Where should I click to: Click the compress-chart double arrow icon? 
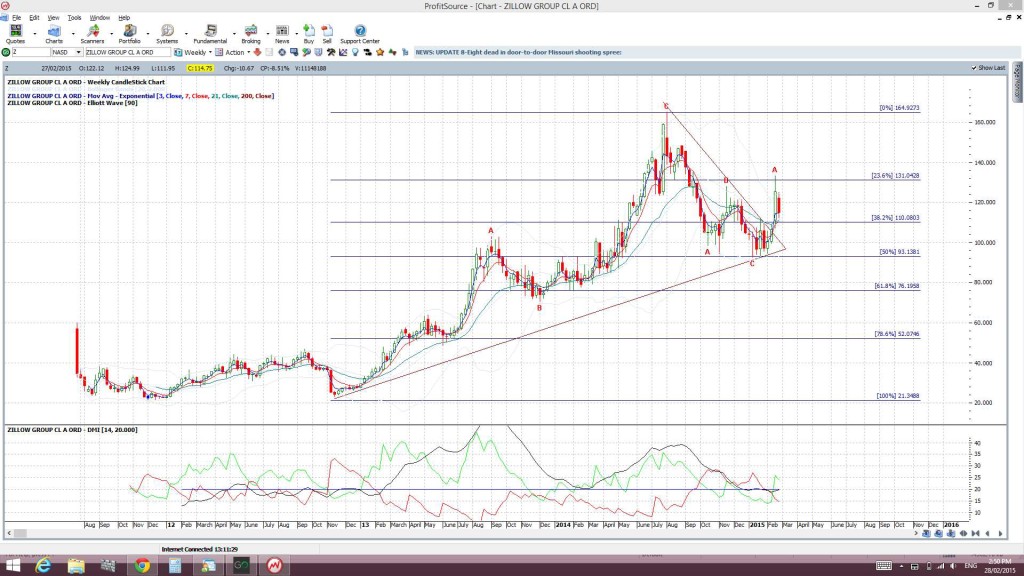(x=963, y=534)
